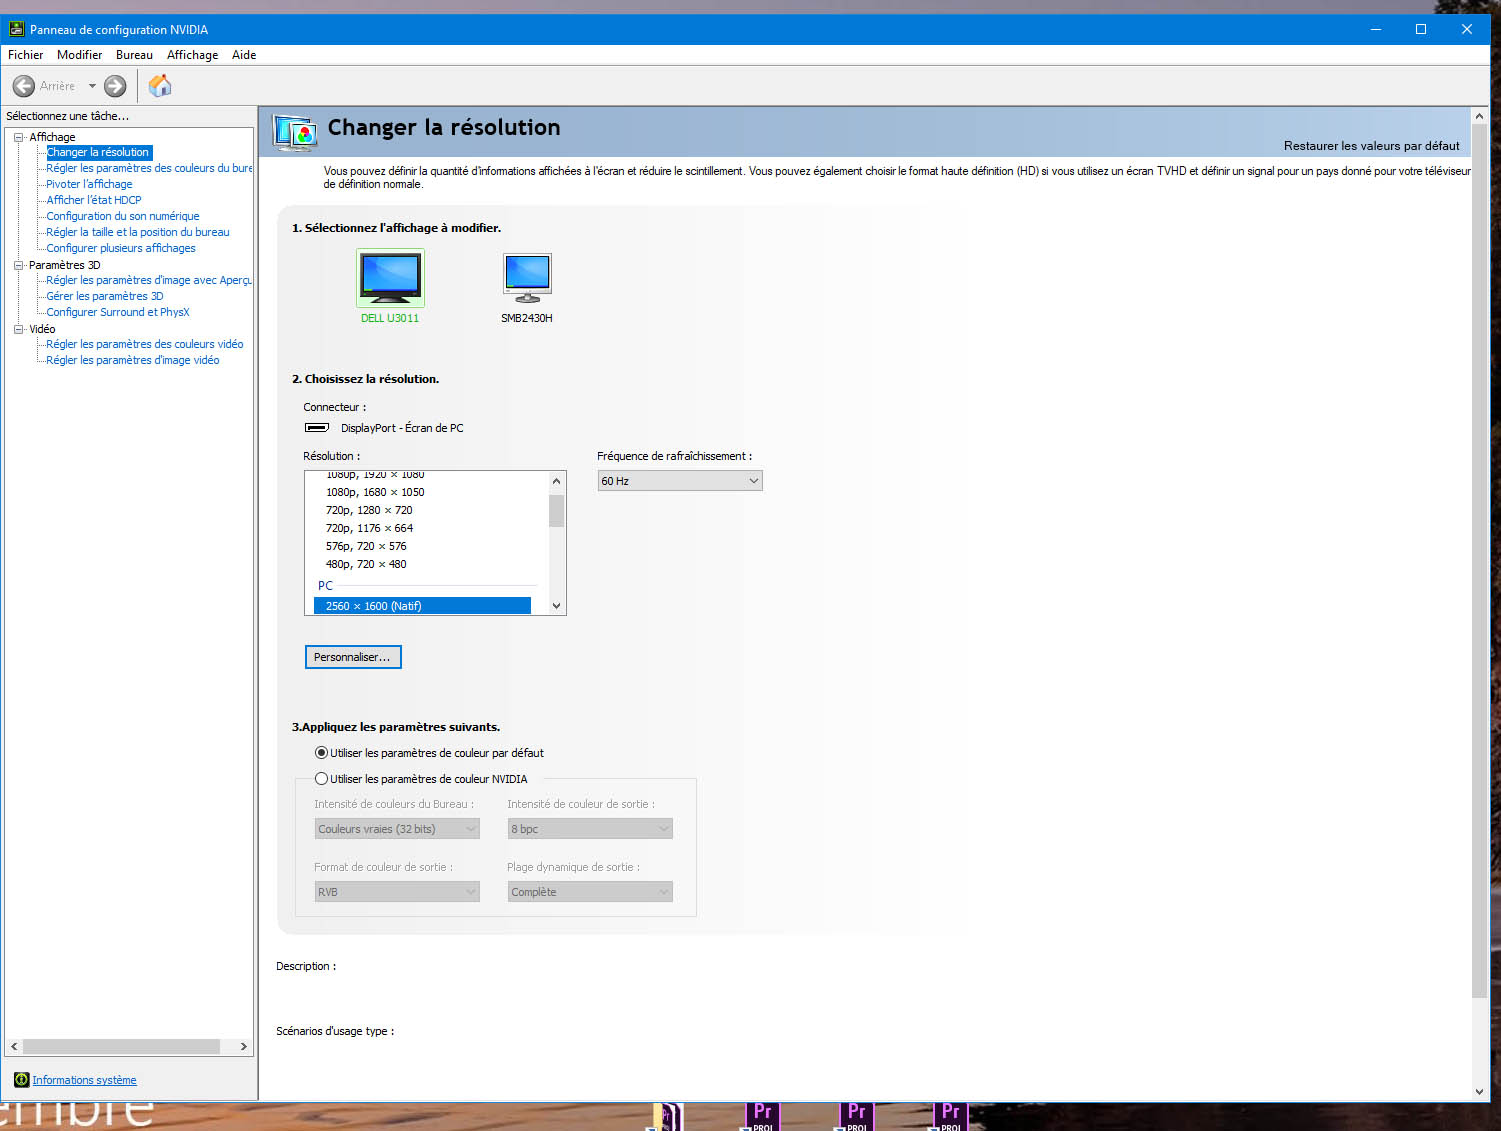Open the Aide menu
This screenshot has height=1131, width=1501.
(244, 55)
